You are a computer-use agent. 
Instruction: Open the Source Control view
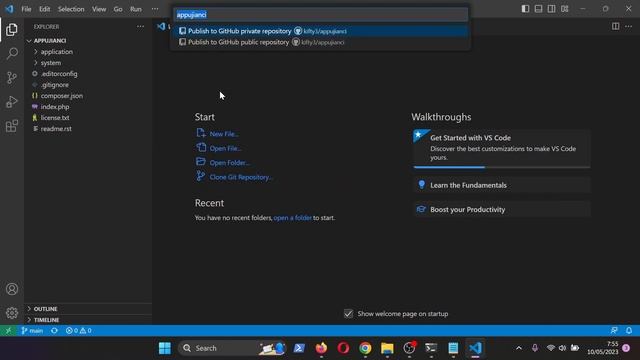pos(12,78)
